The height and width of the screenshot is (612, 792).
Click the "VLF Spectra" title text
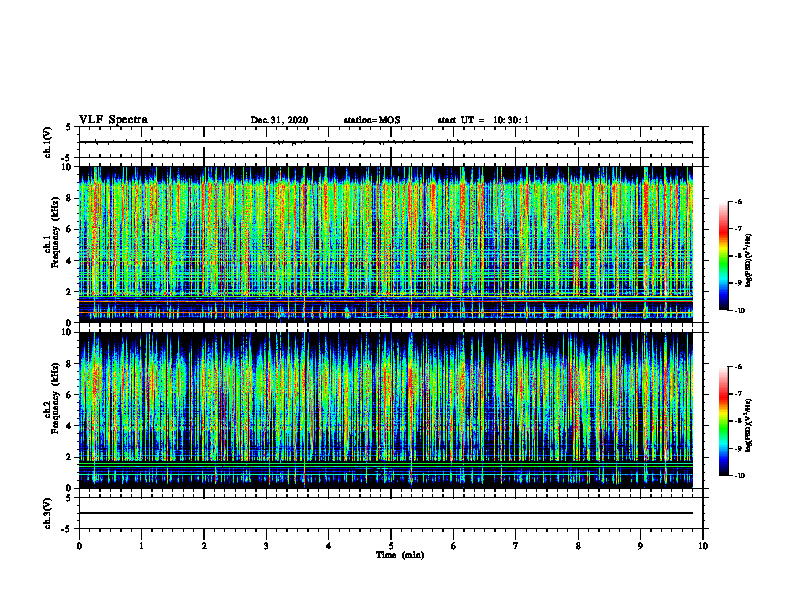click(x=113, y=120)
